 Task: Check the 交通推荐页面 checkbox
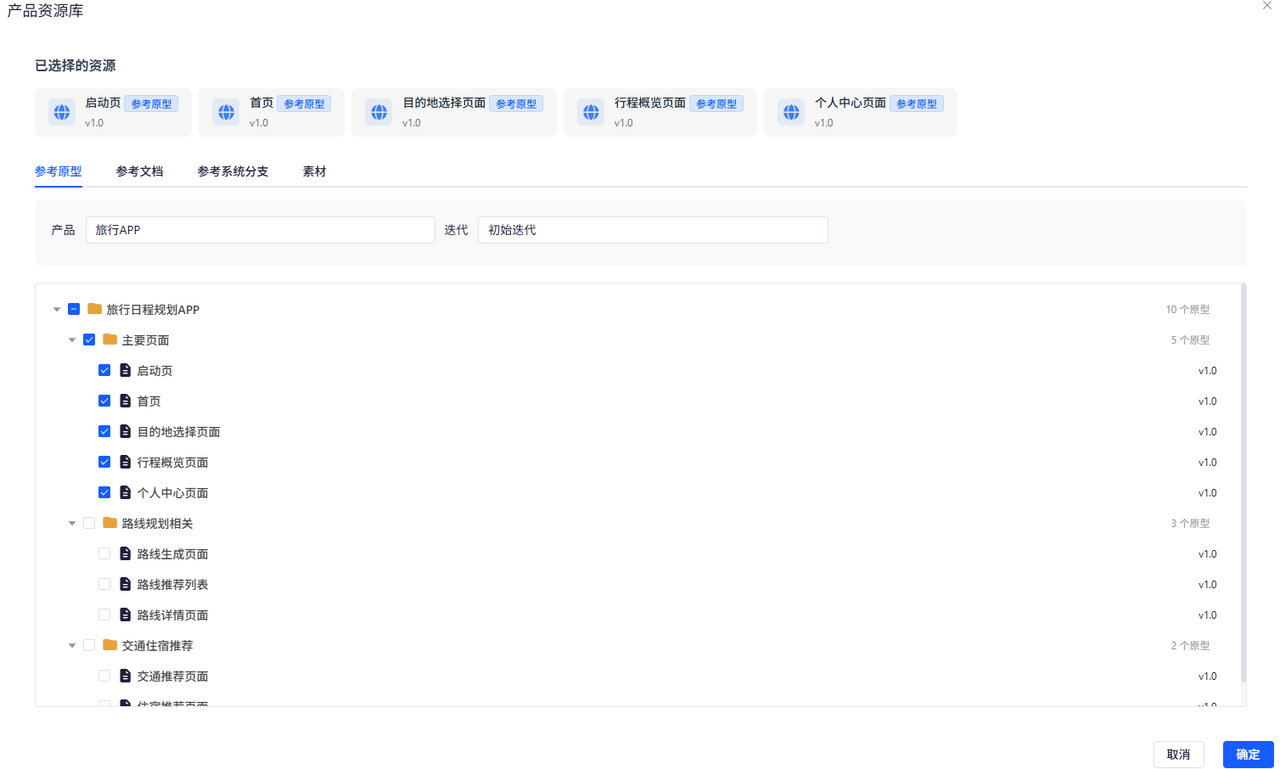coord(104,676)
